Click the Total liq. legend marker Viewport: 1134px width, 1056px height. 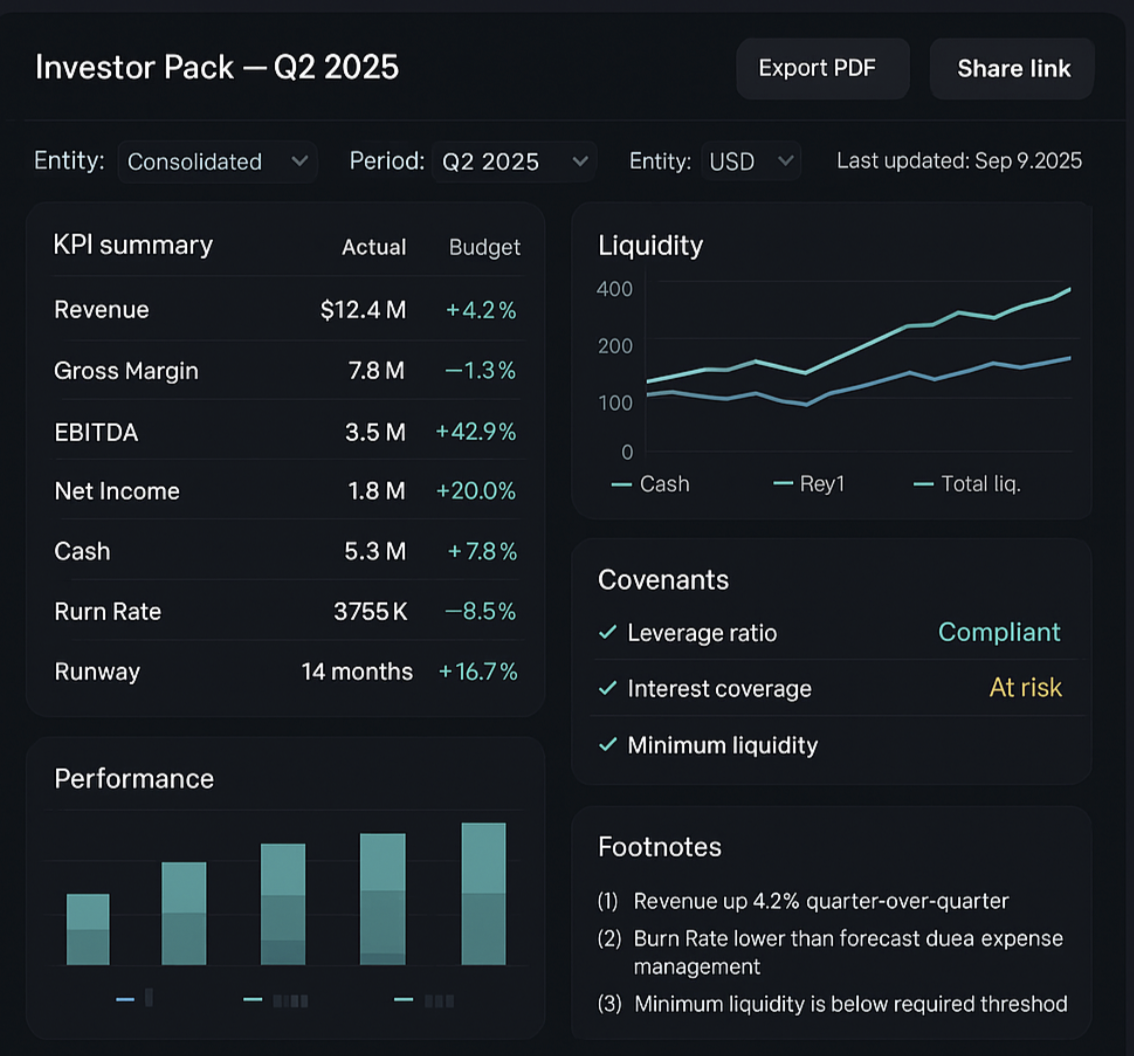924,485
